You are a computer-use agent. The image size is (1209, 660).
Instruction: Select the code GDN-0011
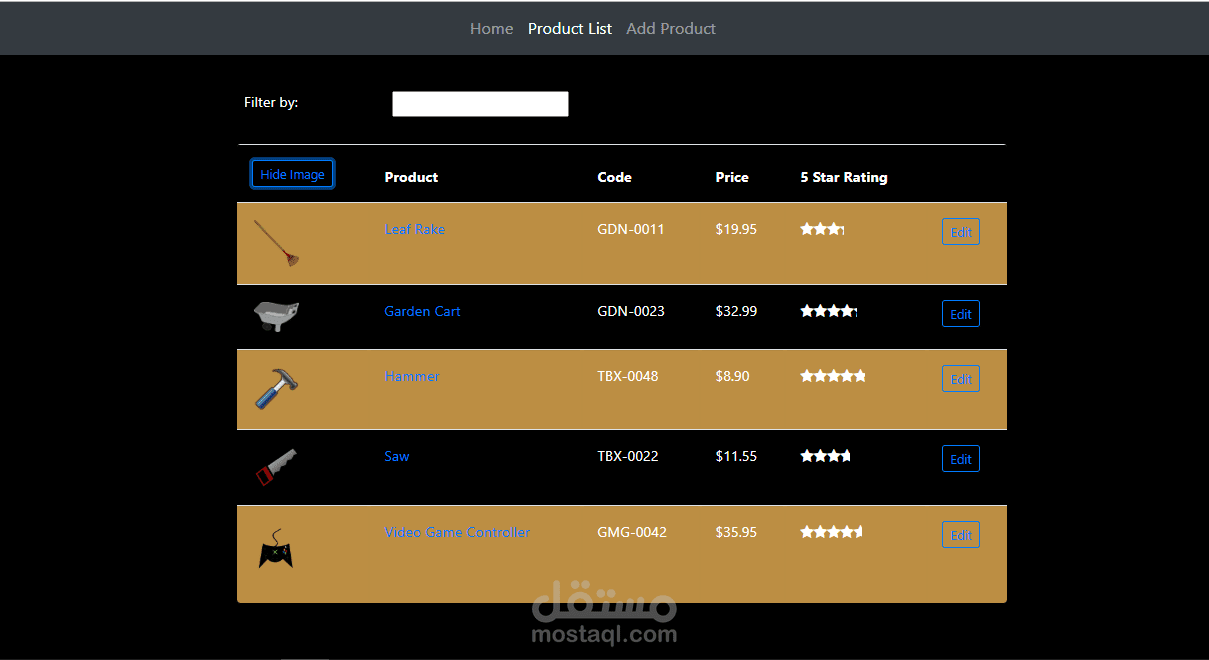pos(631,229)
